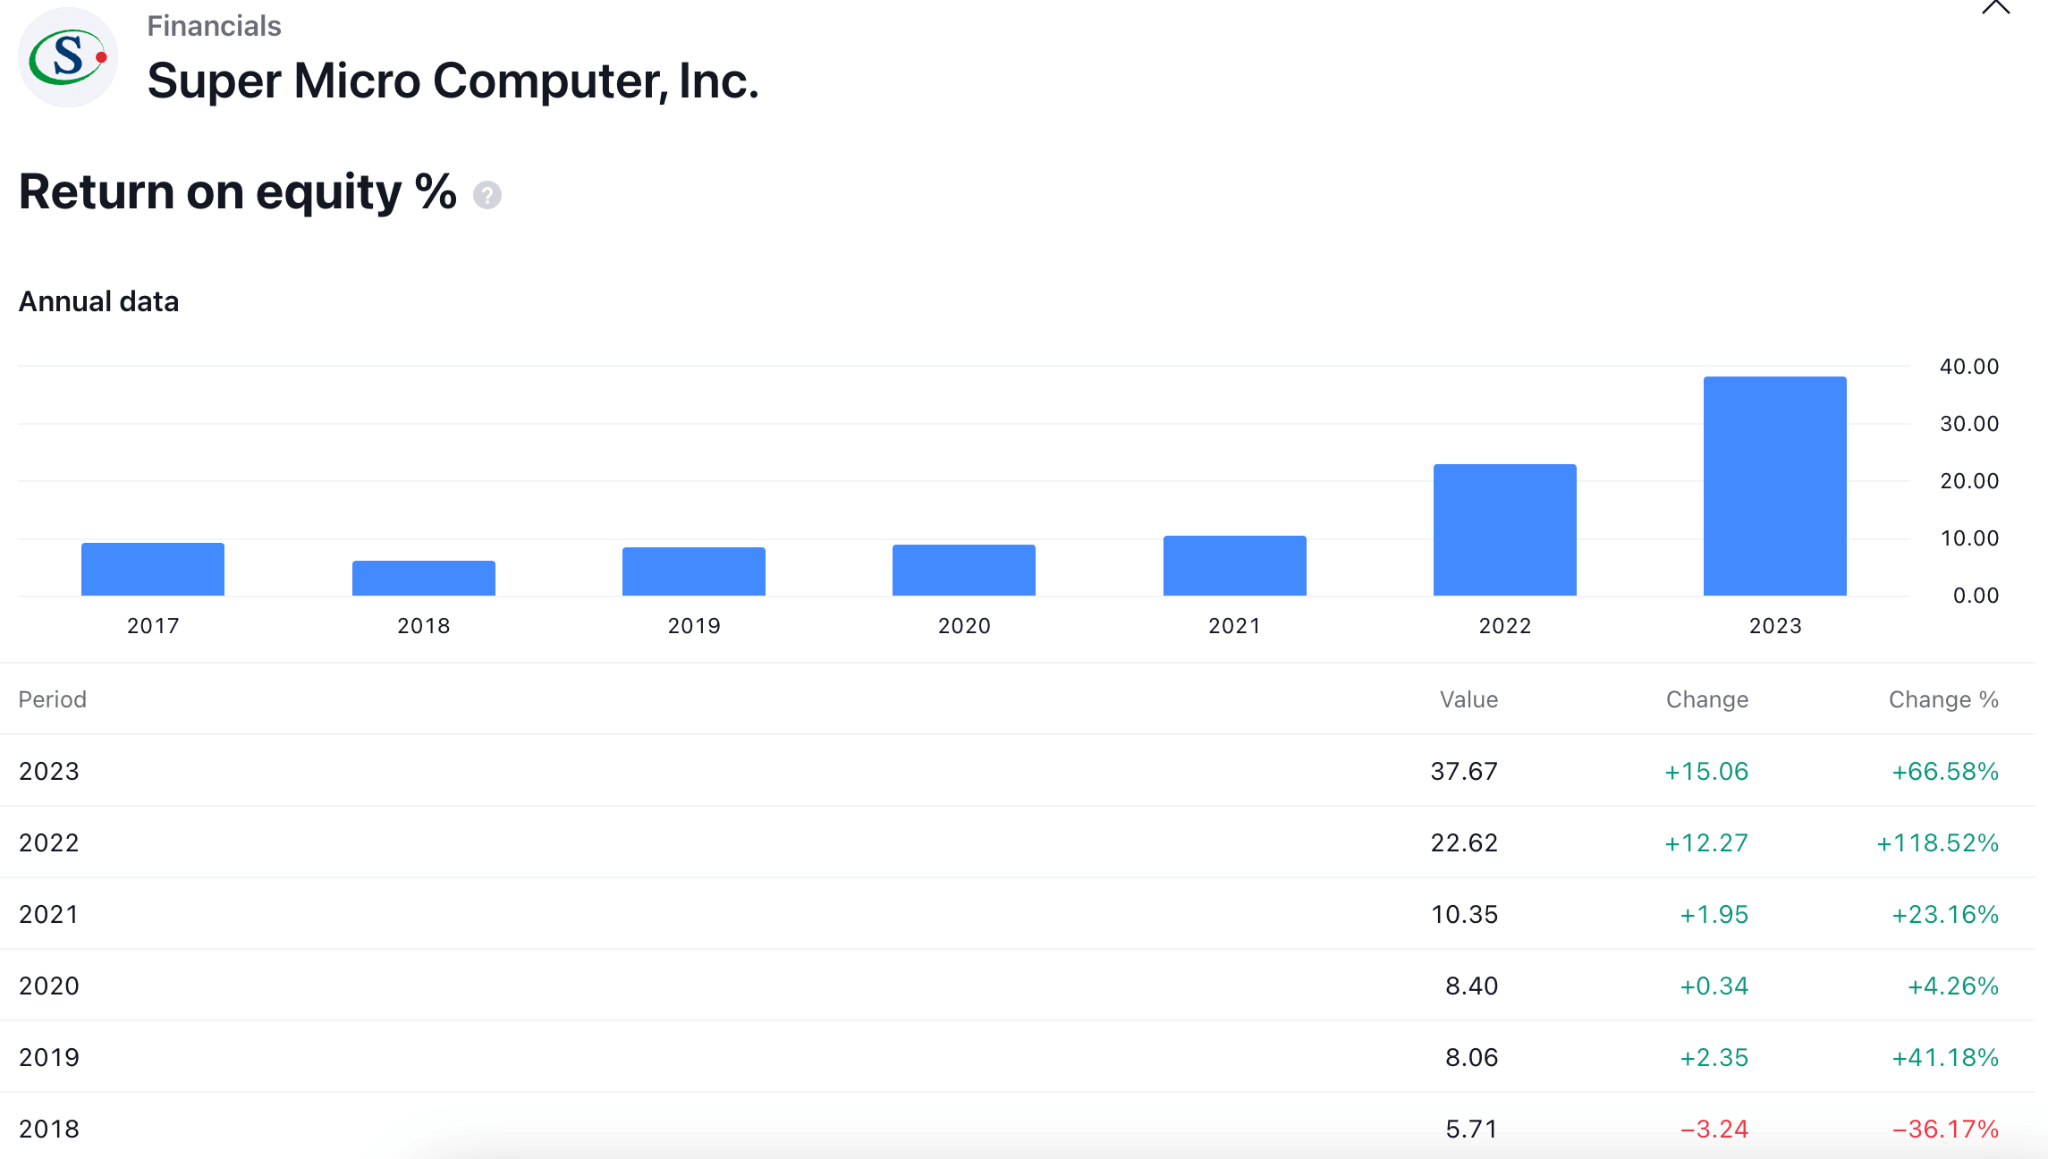Click the Super Micro Computer, Inc. title
The image size is (2048, 1159).
[x=453, y=81]
